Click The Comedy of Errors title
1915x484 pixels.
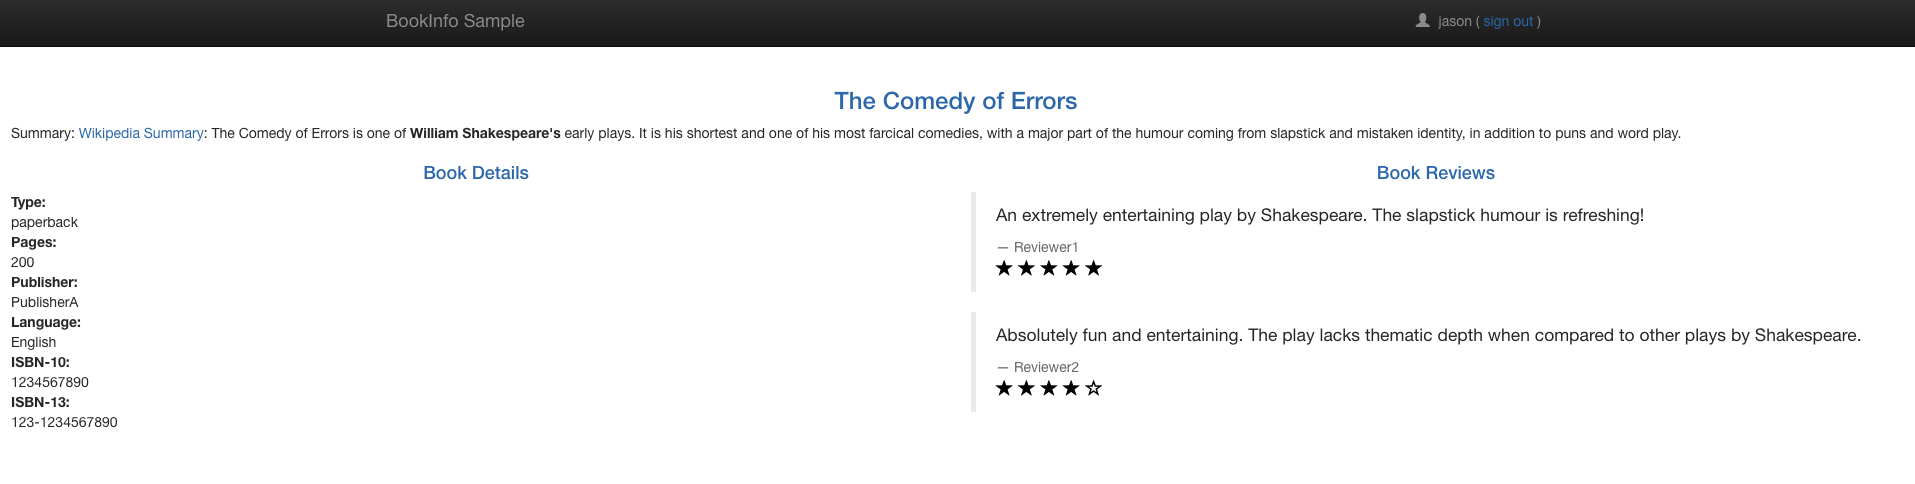click(x=955, y=101)
